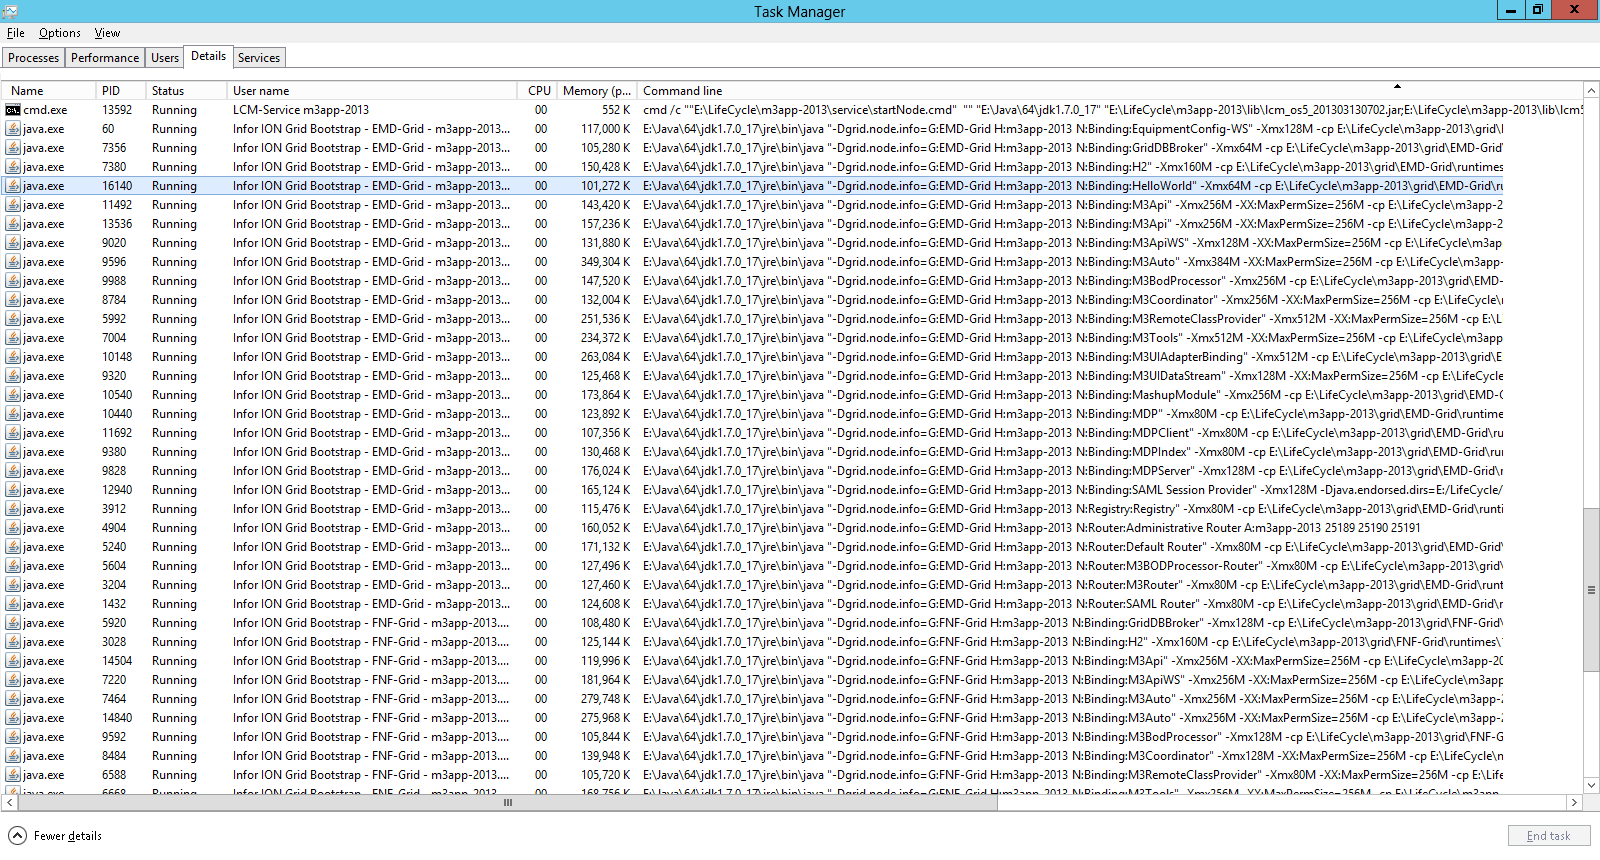The height and width of the screenshot is (860, 1600).
Task: Click the java.exe icon for PID 16140
Action: point(13,186)
